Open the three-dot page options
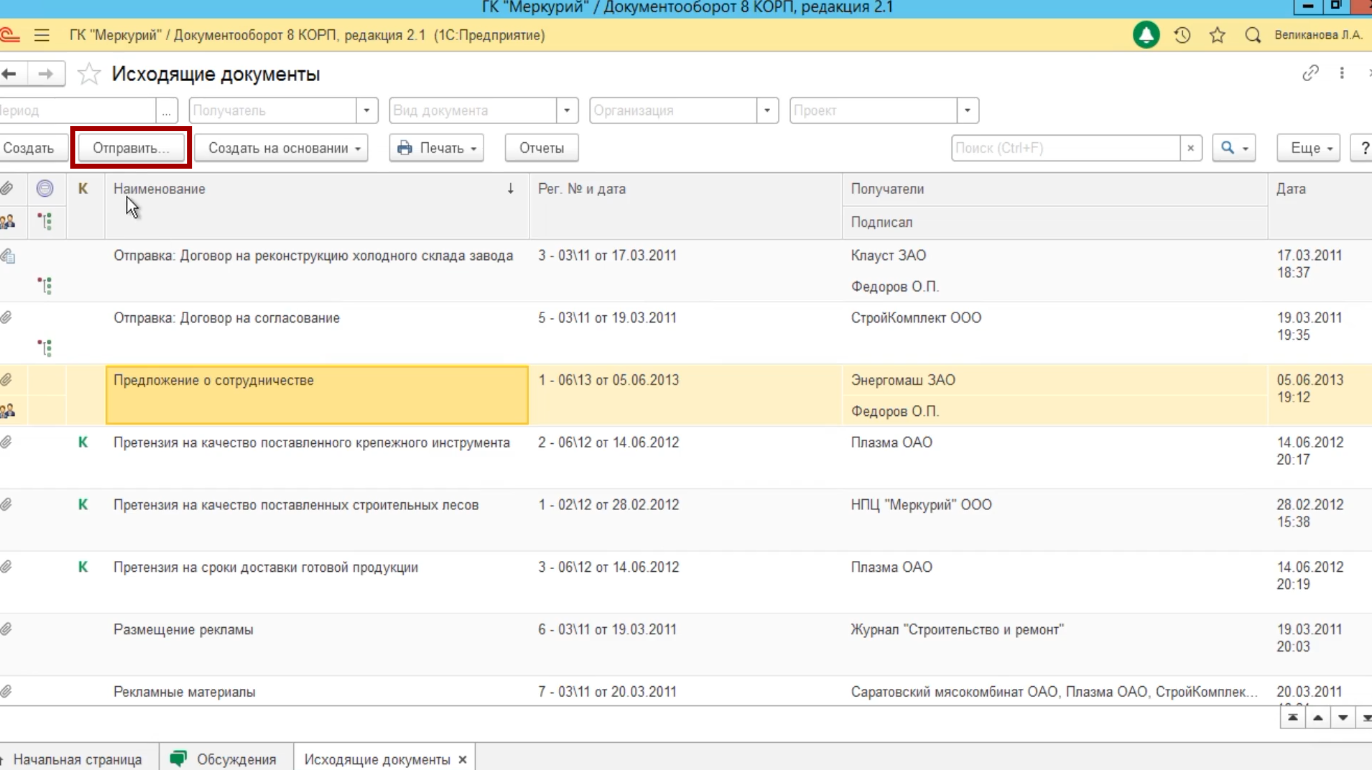The image size is (1372, 770). tap(1342, 73)
